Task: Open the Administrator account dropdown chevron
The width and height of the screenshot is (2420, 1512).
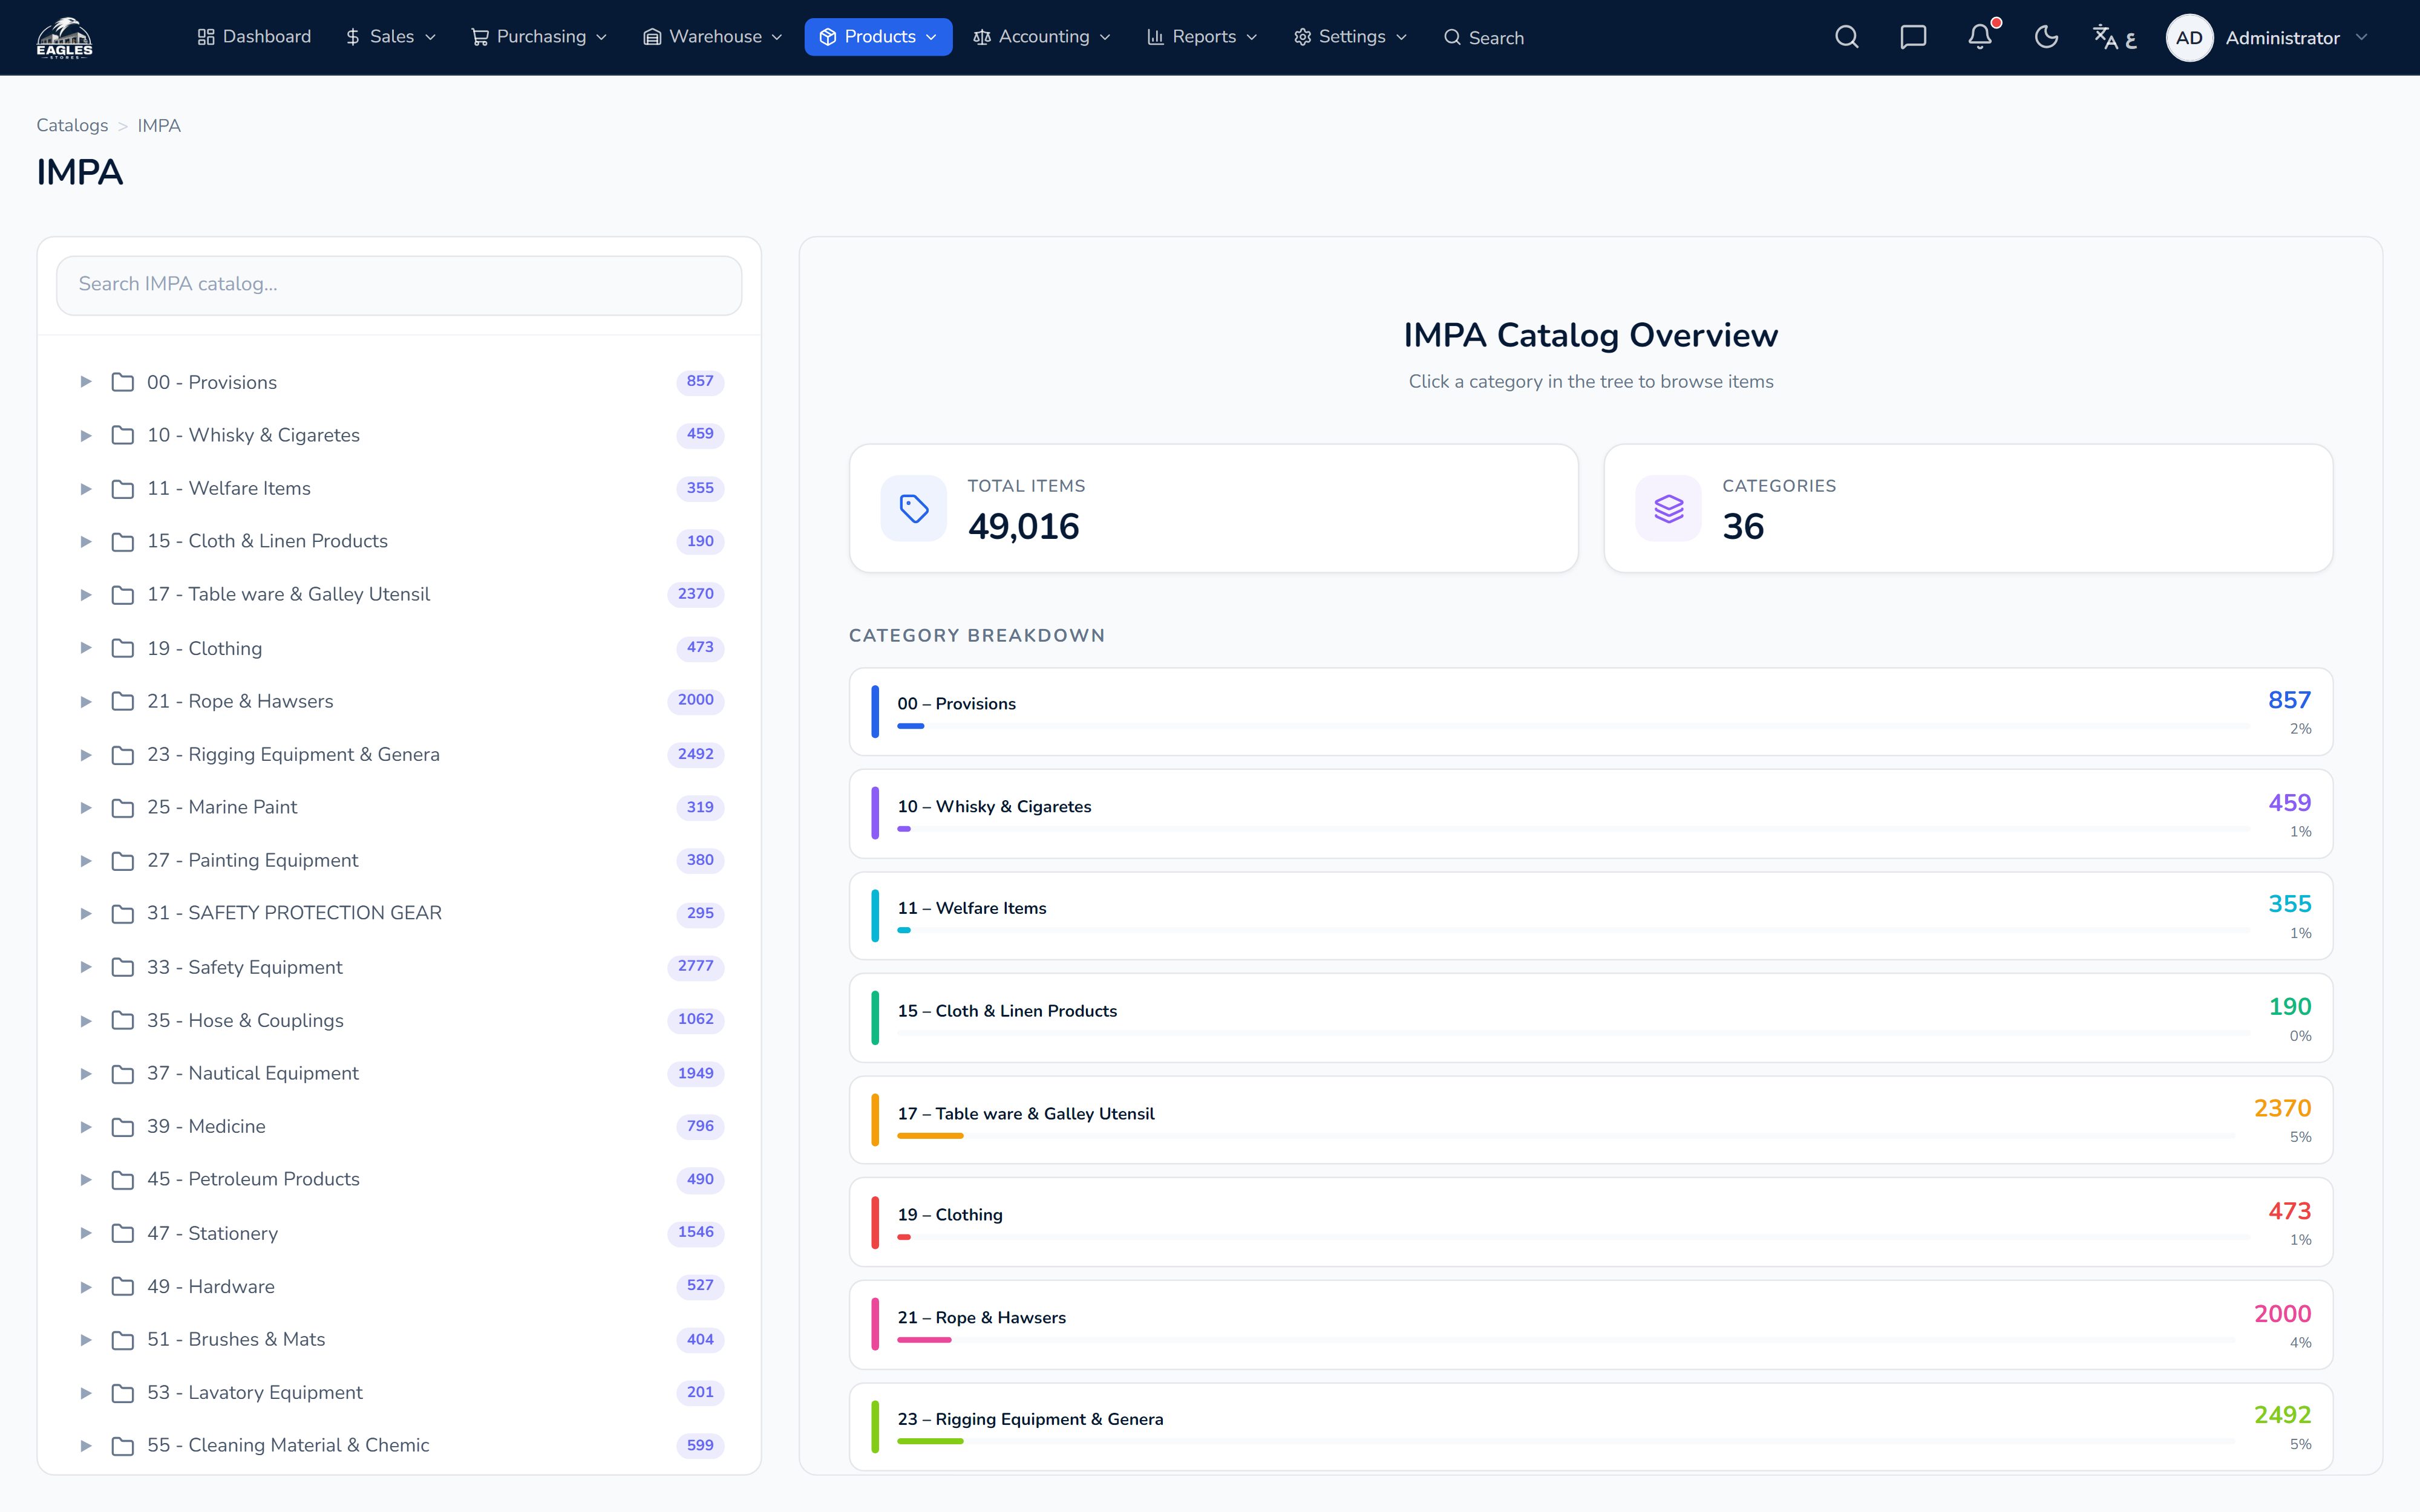Action: click(2362, 38)
